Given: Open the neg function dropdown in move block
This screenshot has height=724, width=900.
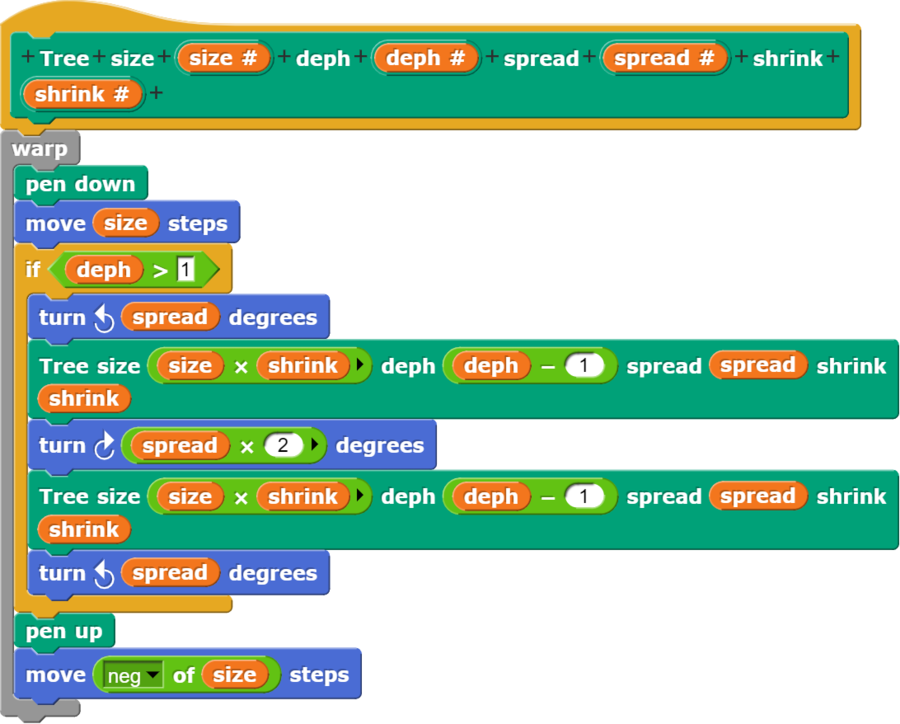Looking at the screenshot, I should tap(152, 676).
